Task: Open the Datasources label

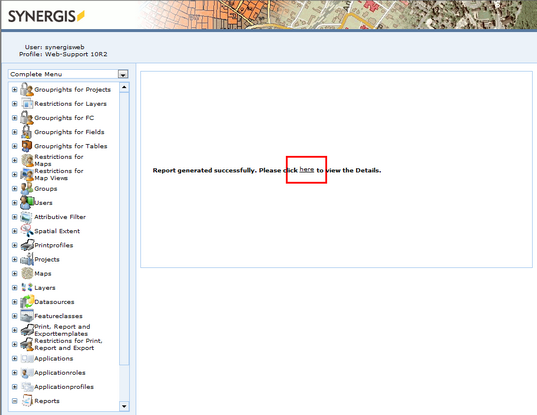Action: [x=54, y=302]
